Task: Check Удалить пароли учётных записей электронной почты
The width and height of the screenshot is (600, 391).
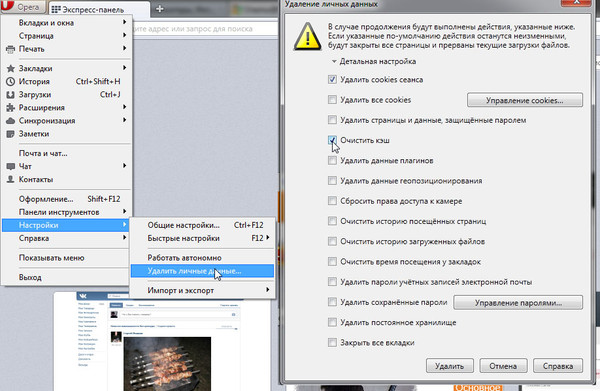Action: tap(332, 282)
